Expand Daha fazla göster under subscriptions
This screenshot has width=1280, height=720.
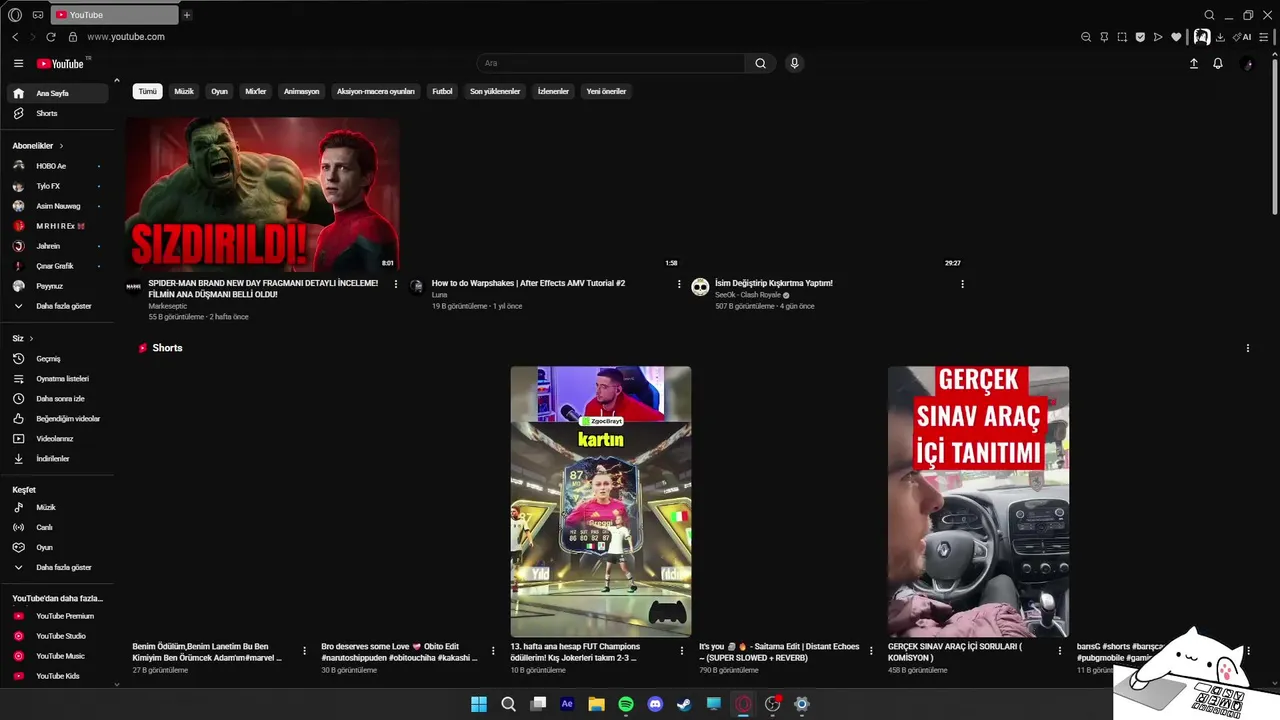tap(58, 306)
